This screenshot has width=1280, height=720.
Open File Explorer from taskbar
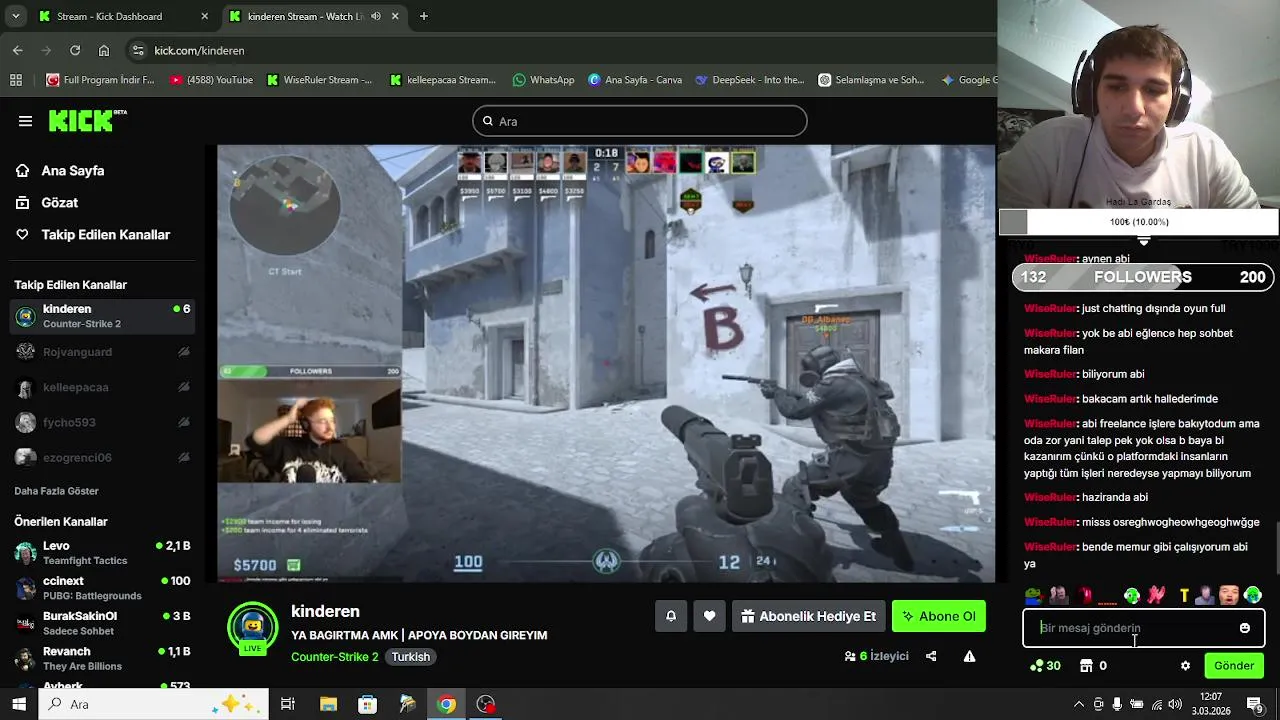click(328, 704)
